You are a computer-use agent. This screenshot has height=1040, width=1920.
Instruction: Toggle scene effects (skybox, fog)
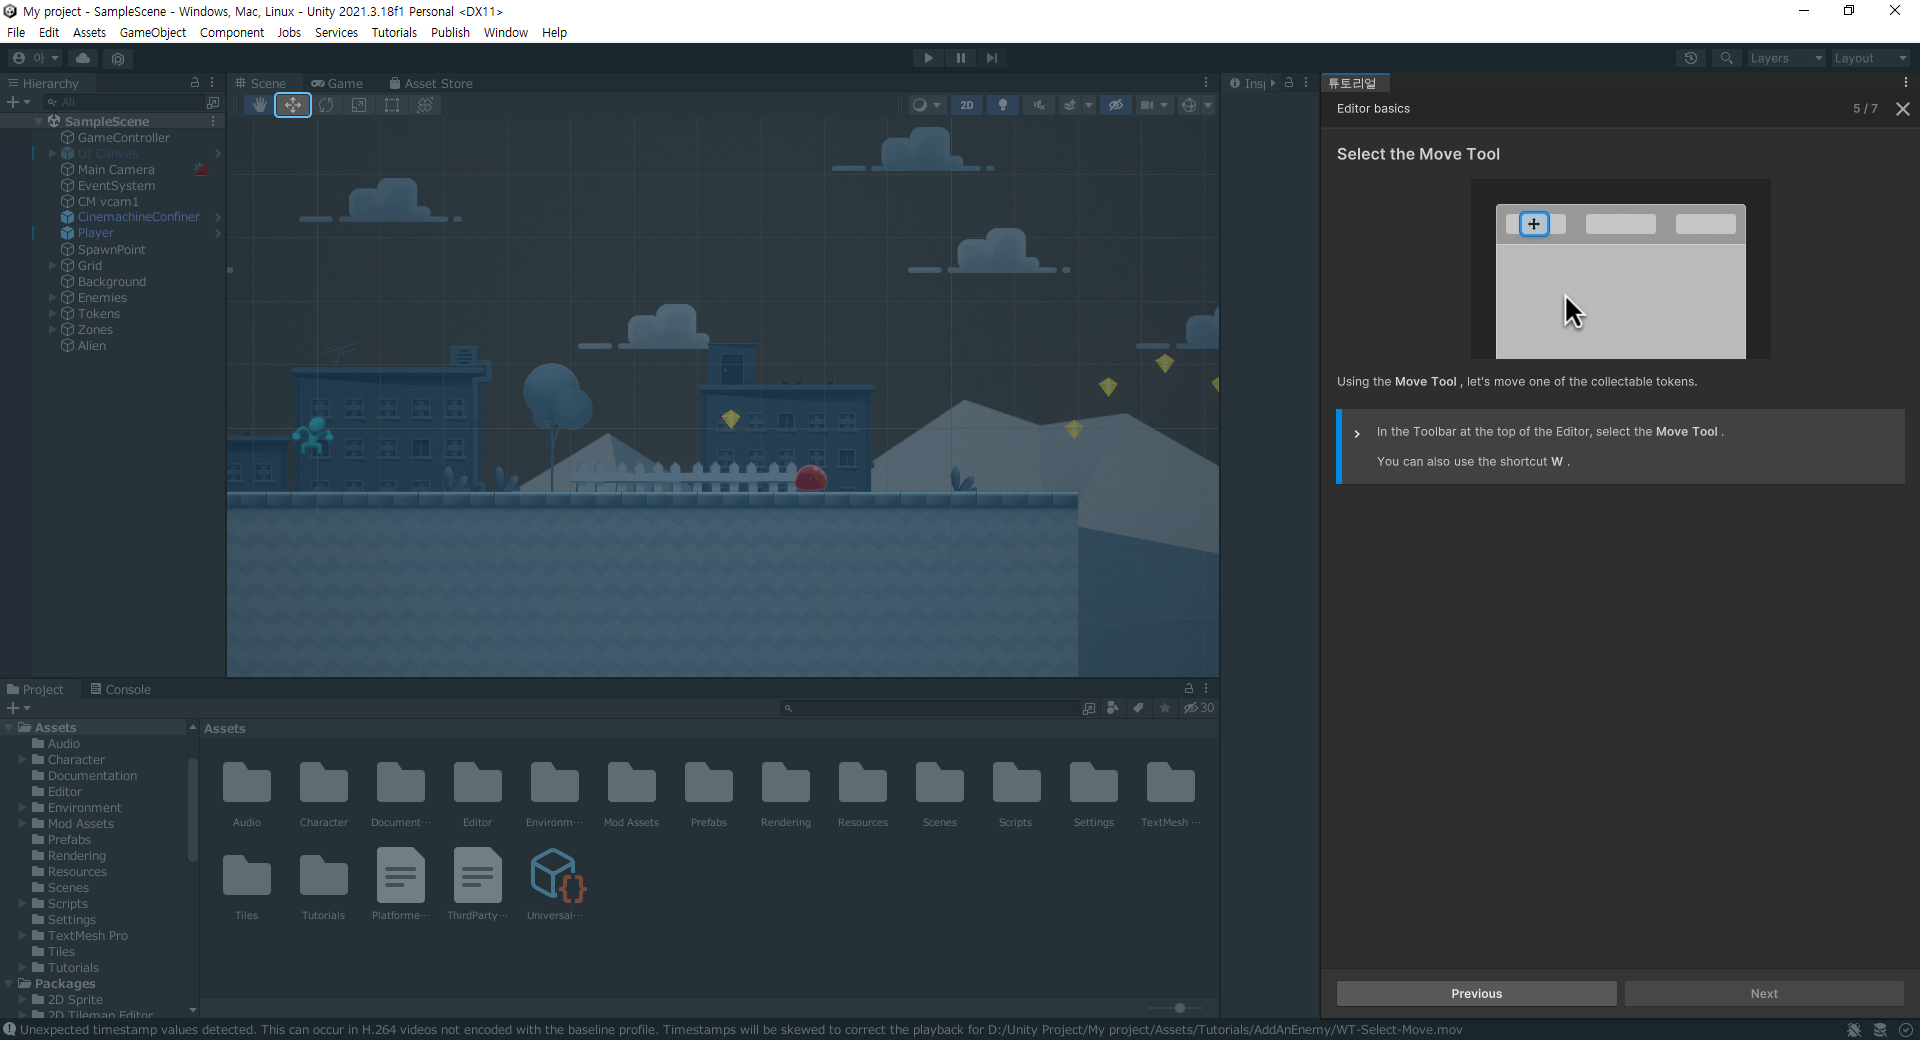[1070, 105]
